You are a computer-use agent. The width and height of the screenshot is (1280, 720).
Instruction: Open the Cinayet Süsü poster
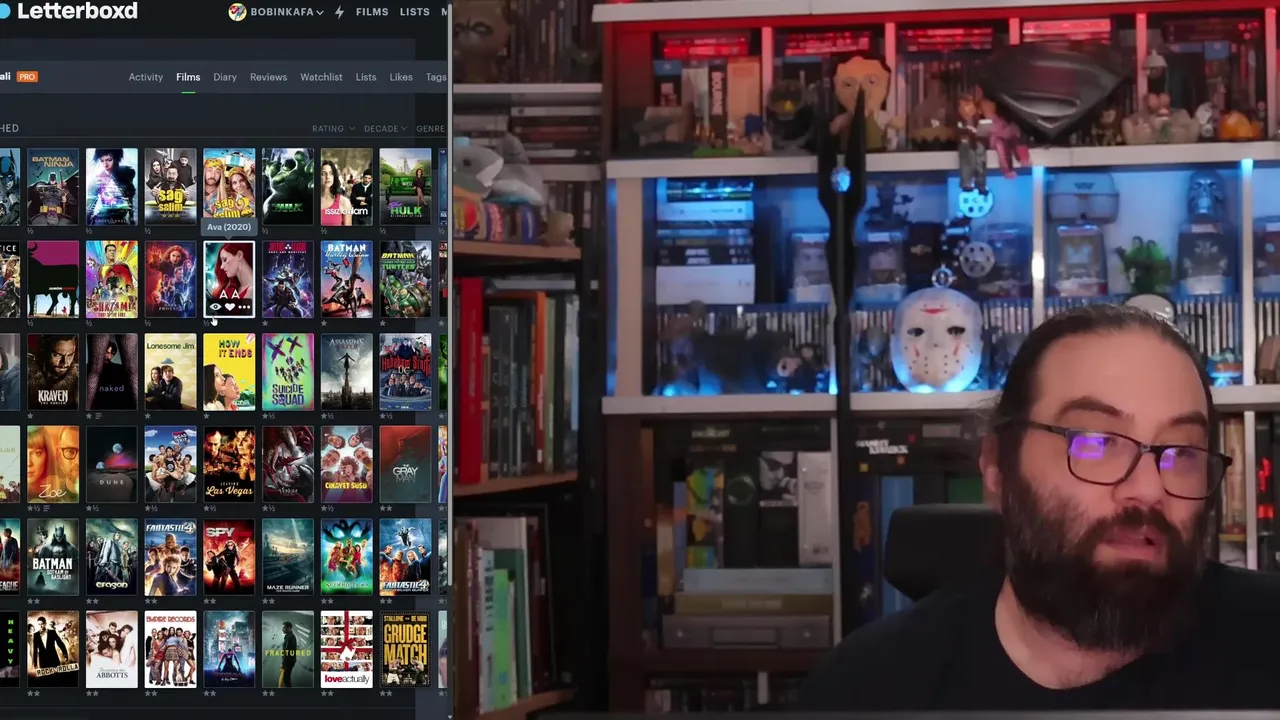(x=347, y=464)
